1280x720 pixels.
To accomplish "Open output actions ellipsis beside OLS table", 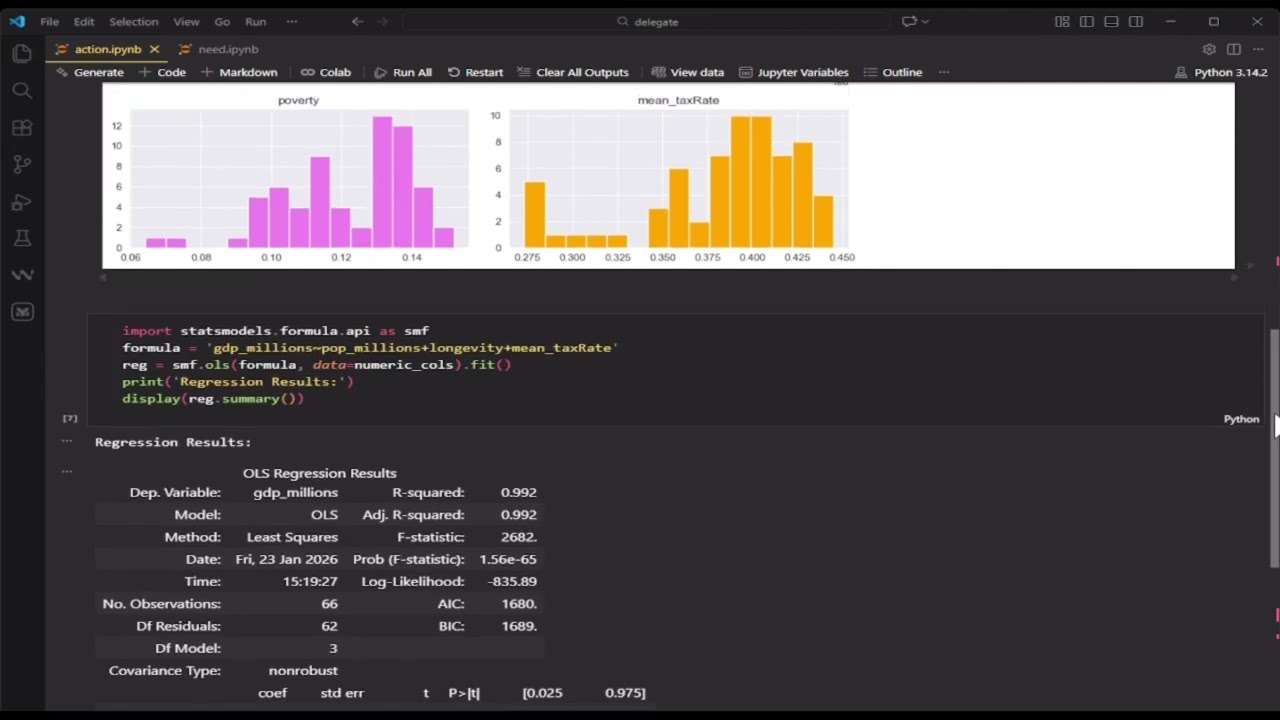I will point(67,471).
